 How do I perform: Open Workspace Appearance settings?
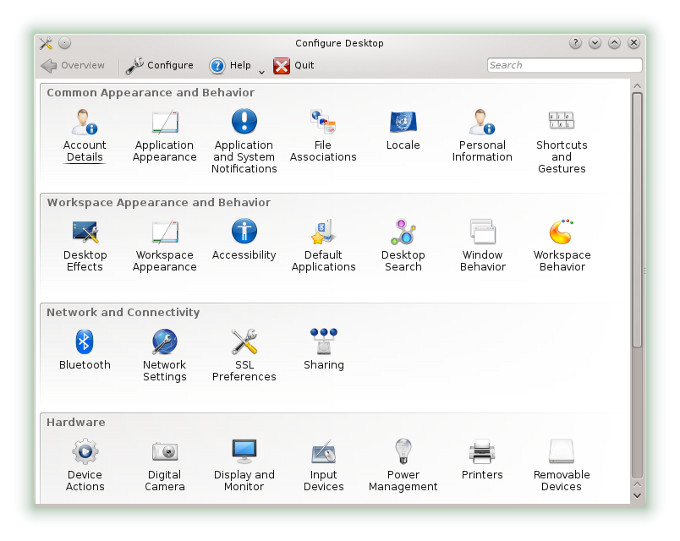pos(164,246)
